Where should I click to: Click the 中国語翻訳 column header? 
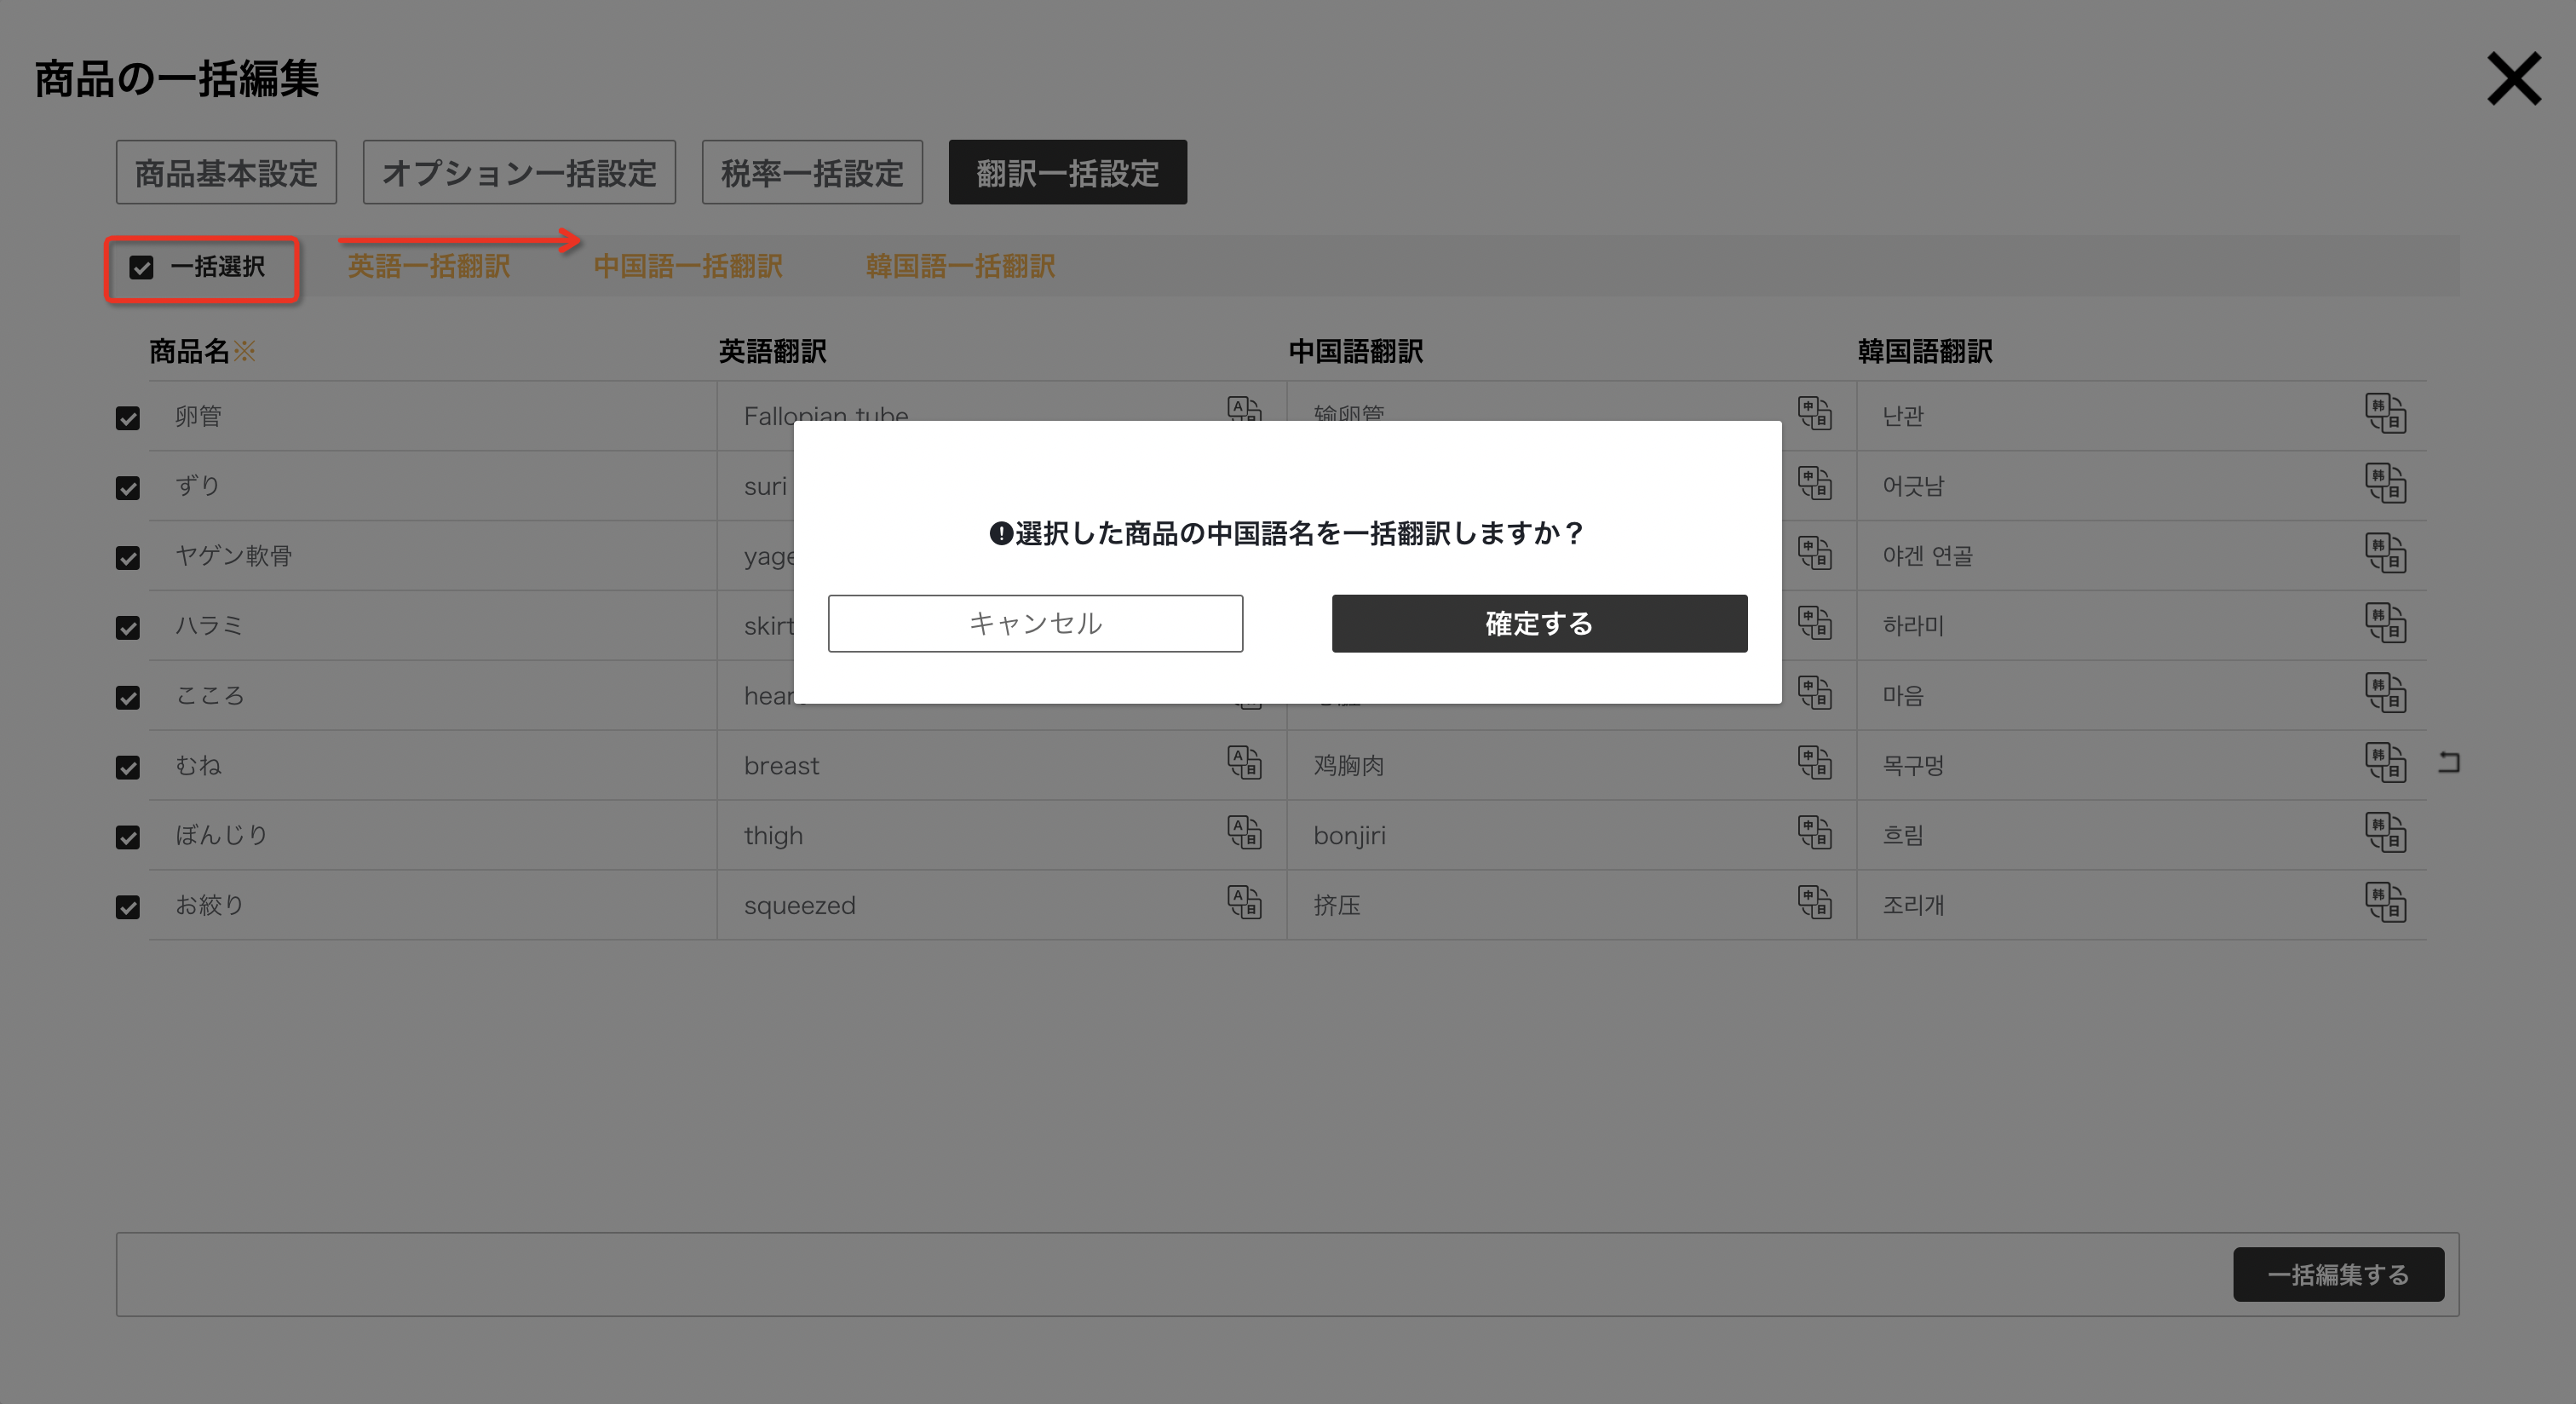point(1355,351)
